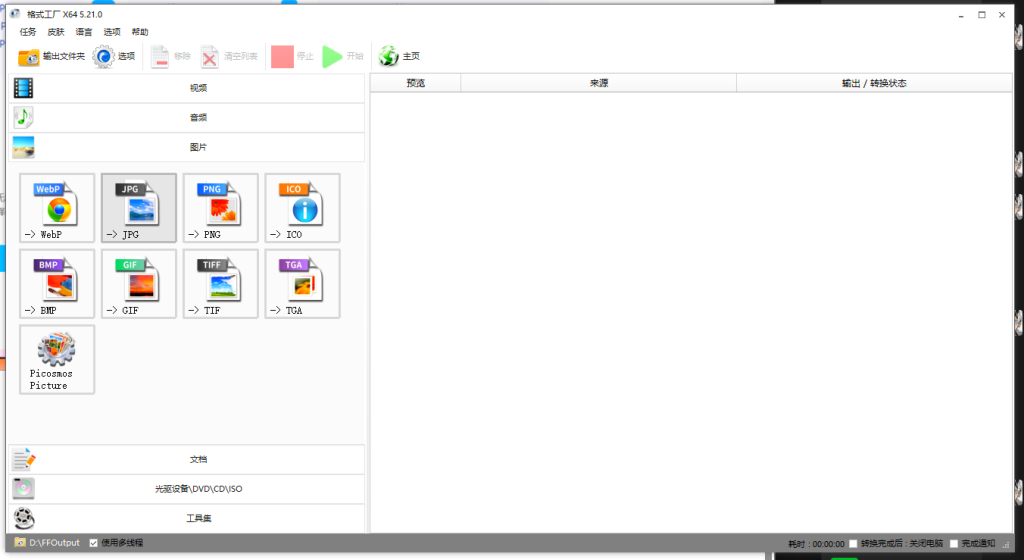Check the 完成通知 completion notification box

tap(953, 544)
